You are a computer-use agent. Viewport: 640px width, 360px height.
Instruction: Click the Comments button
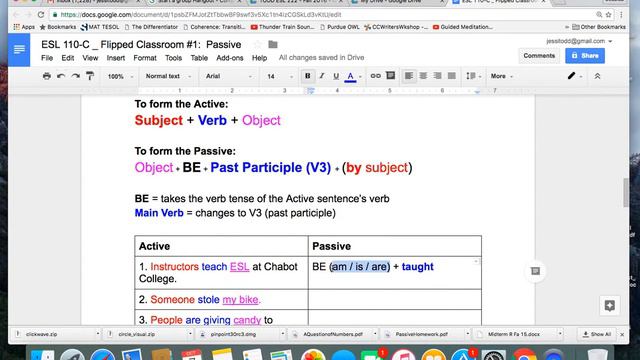point(539,56)
